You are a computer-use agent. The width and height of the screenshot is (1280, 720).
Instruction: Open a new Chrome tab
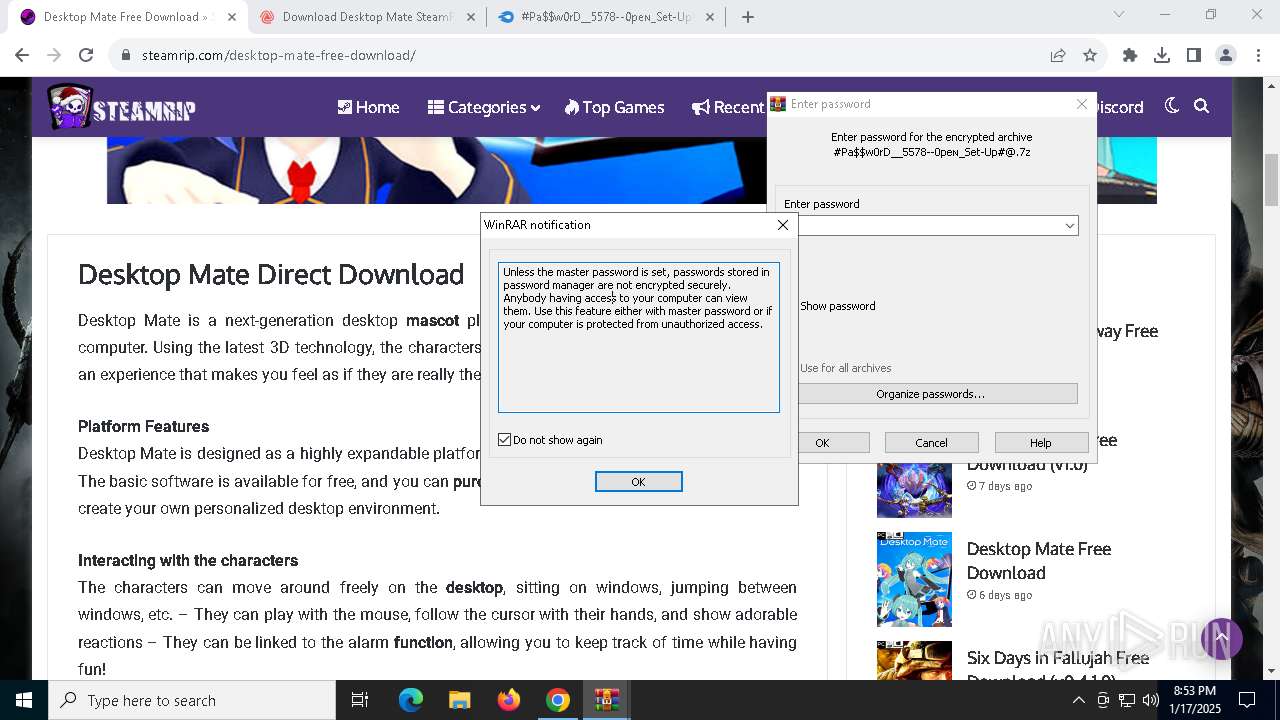(x=748, y=16)
